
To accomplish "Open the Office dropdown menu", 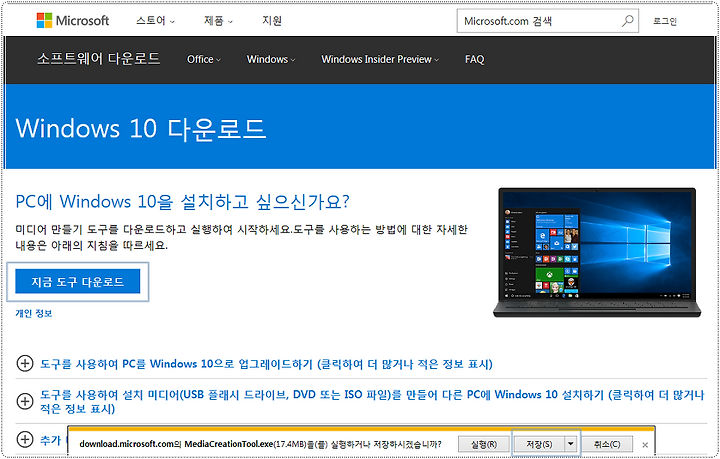I will 204,59.
